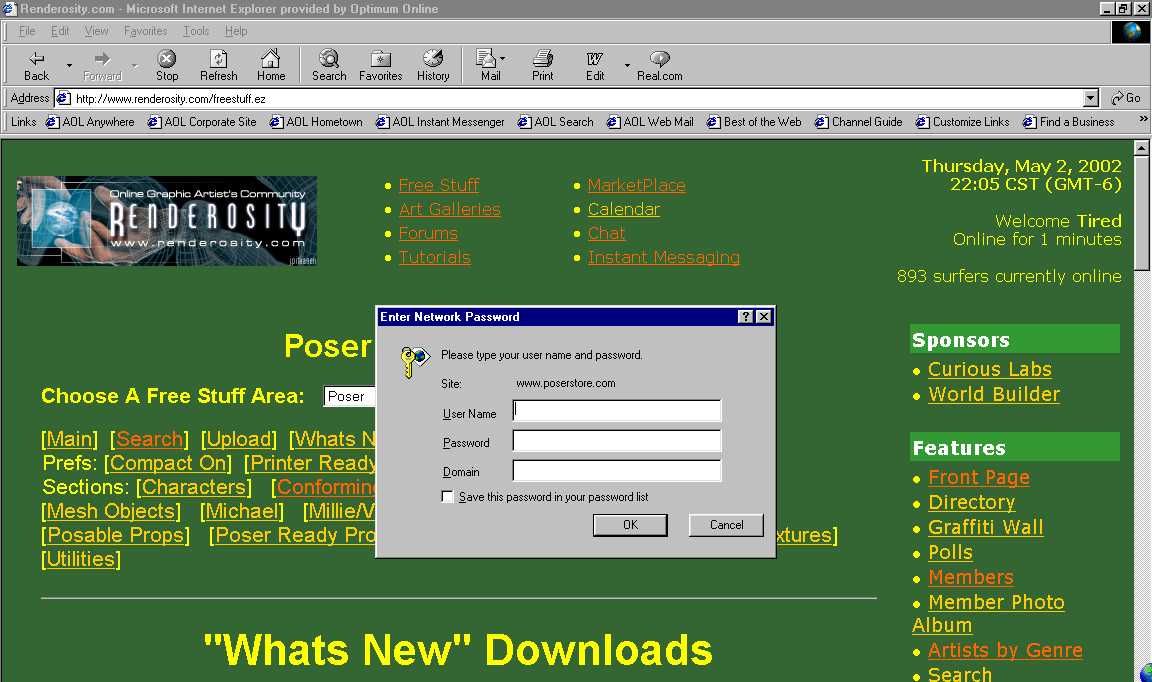Expand the address bar dropdown arrow

[1091, 98]
